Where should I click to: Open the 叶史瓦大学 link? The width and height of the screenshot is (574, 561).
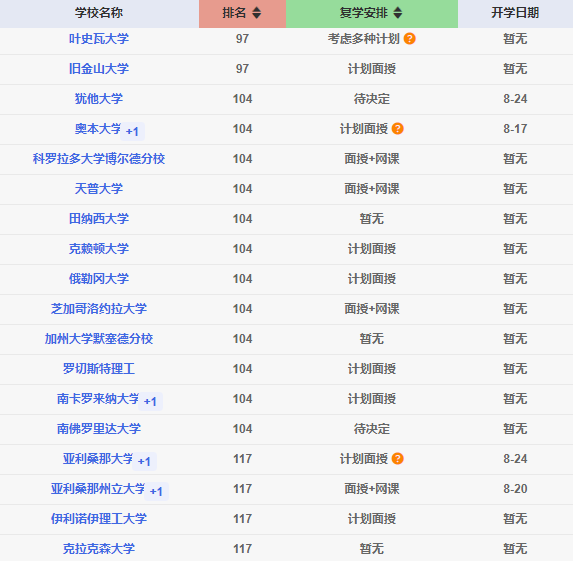(99, 38)
